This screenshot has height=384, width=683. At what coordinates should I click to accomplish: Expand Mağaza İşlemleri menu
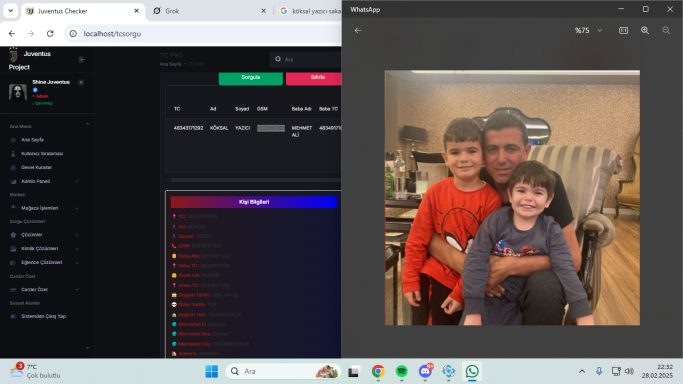click(44, 208)
